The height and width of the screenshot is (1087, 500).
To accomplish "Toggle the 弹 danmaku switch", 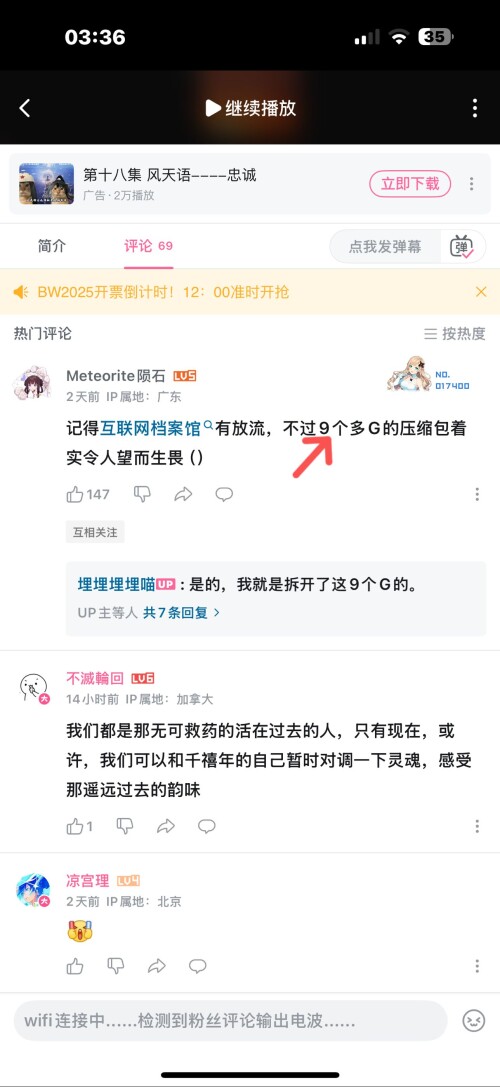I will pyautogui.click(x=462, y=247).
